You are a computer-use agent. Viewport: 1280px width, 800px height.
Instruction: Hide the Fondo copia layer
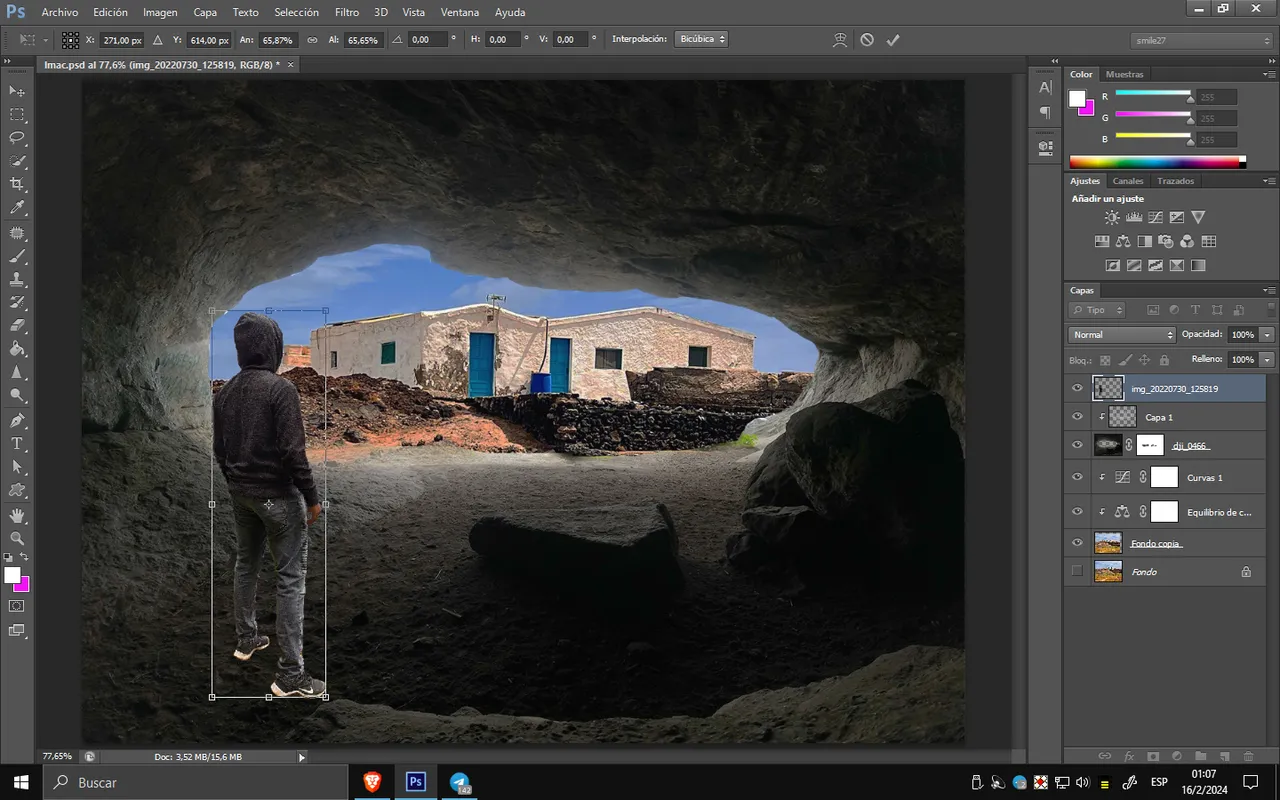[x=1077, y=543]
